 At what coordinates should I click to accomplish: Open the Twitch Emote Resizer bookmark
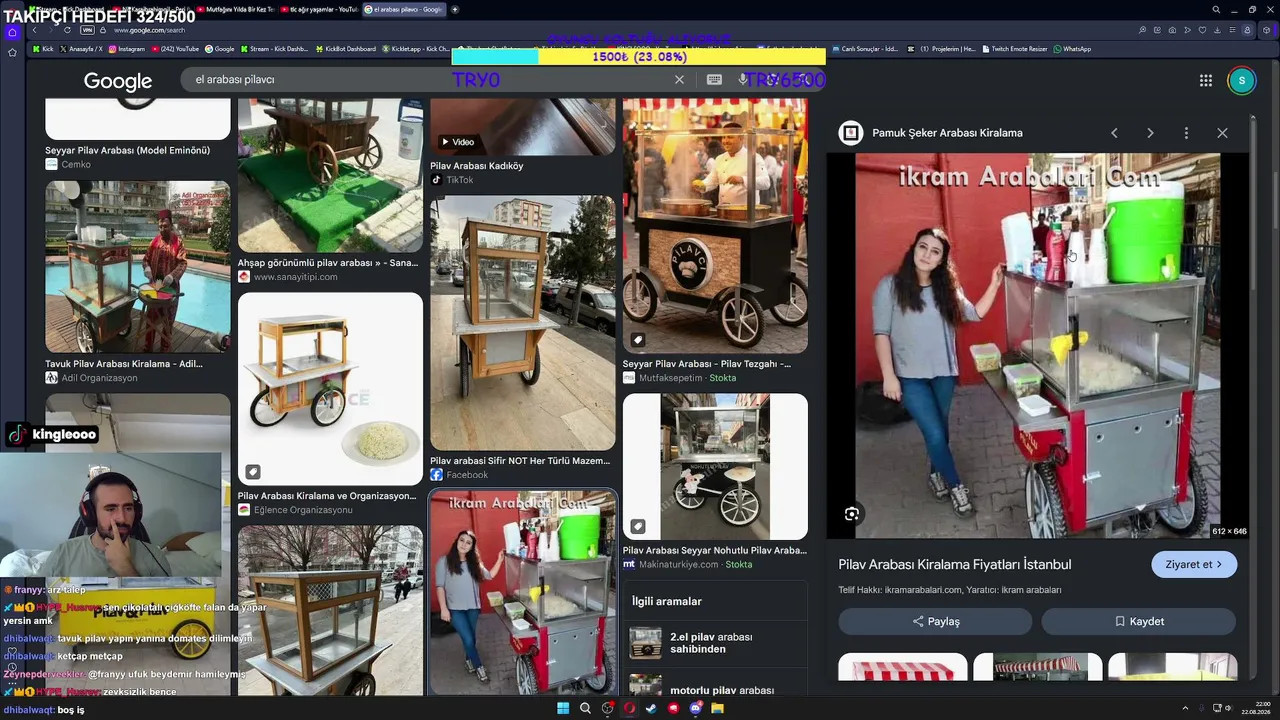point(1015,49)
